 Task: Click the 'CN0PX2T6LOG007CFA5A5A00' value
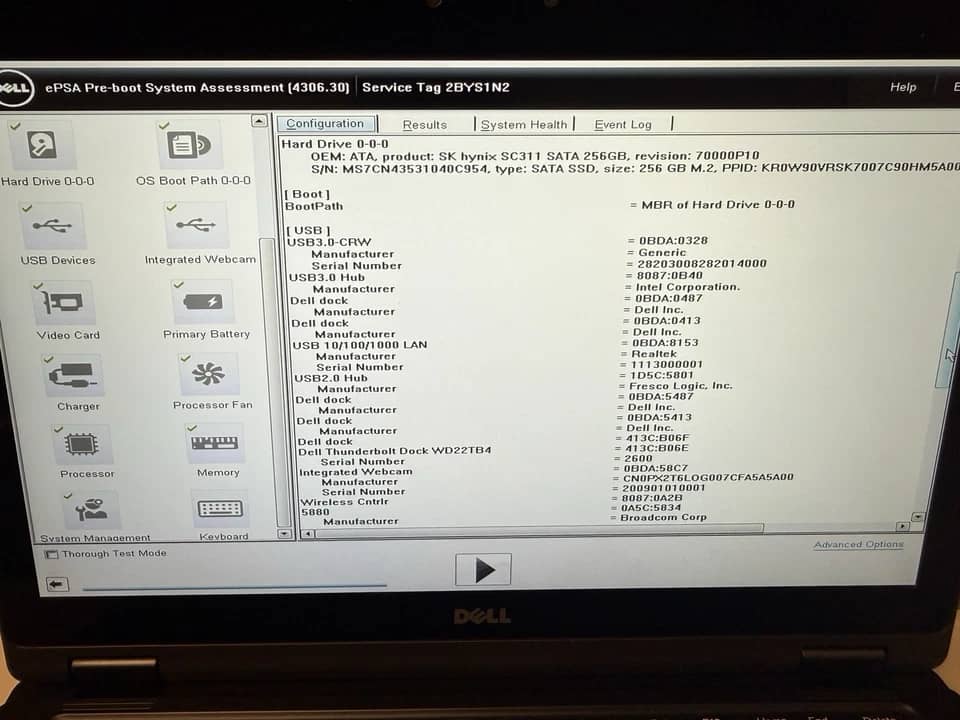[708, 477]
